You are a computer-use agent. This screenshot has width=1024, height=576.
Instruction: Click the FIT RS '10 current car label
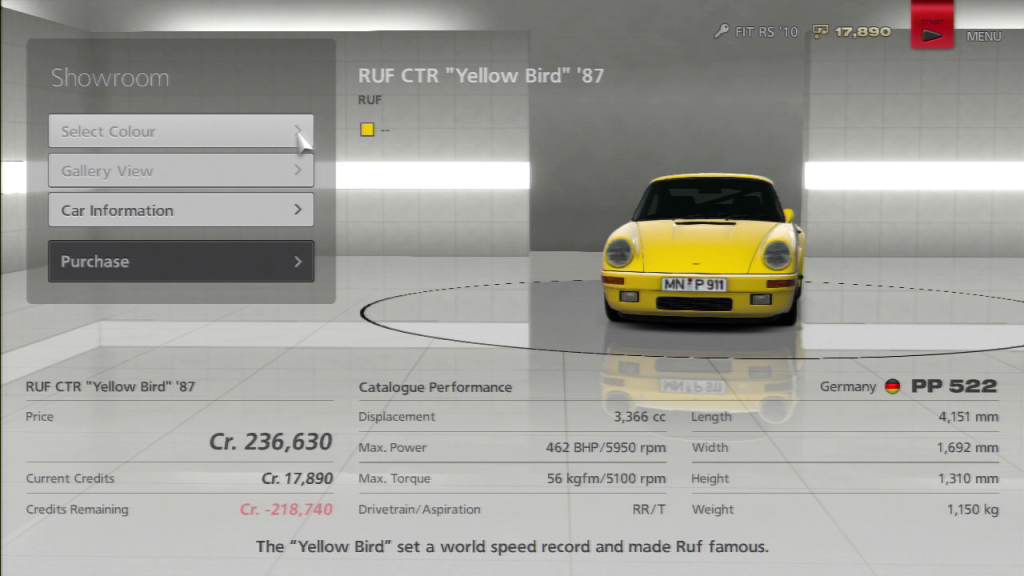767,32
